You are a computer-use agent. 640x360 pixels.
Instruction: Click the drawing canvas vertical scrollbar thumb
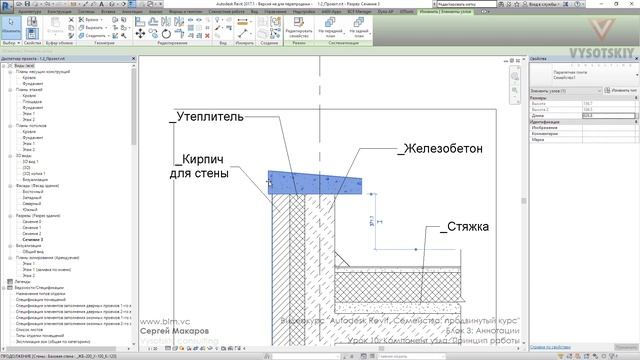click(x=524, y=200)
